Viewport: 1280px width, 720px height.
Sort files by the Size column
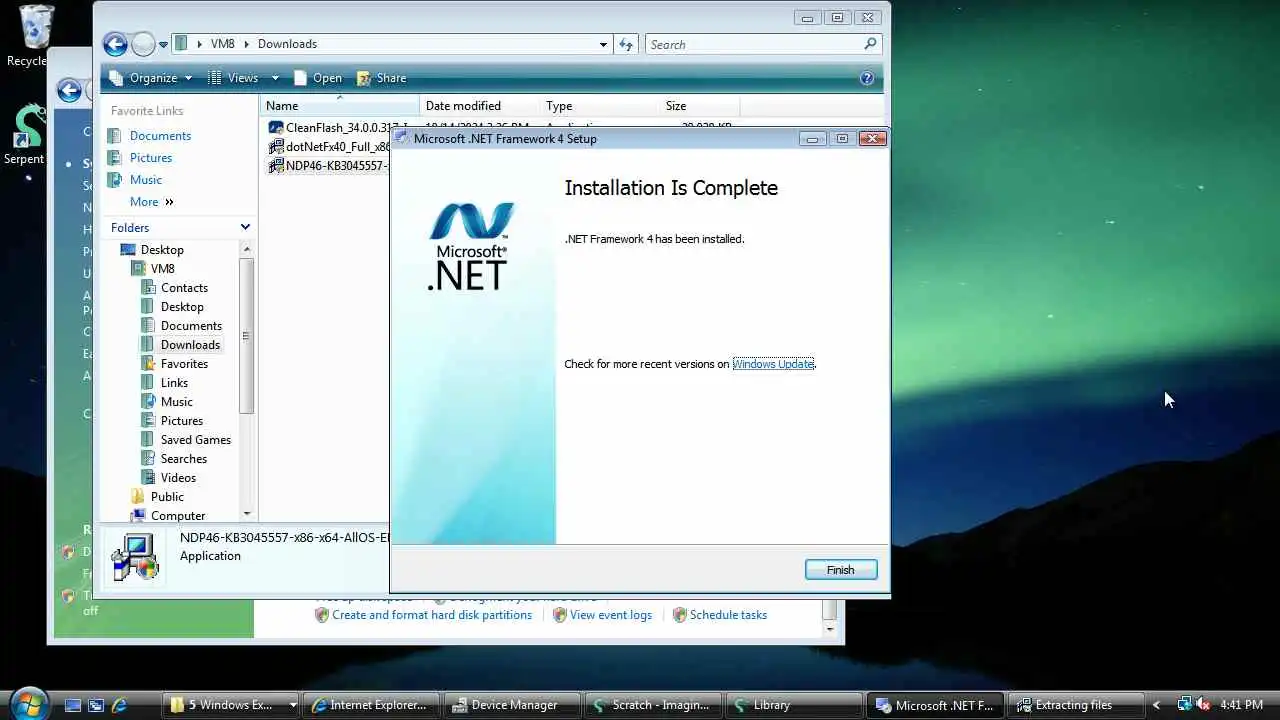coord(699,106)
